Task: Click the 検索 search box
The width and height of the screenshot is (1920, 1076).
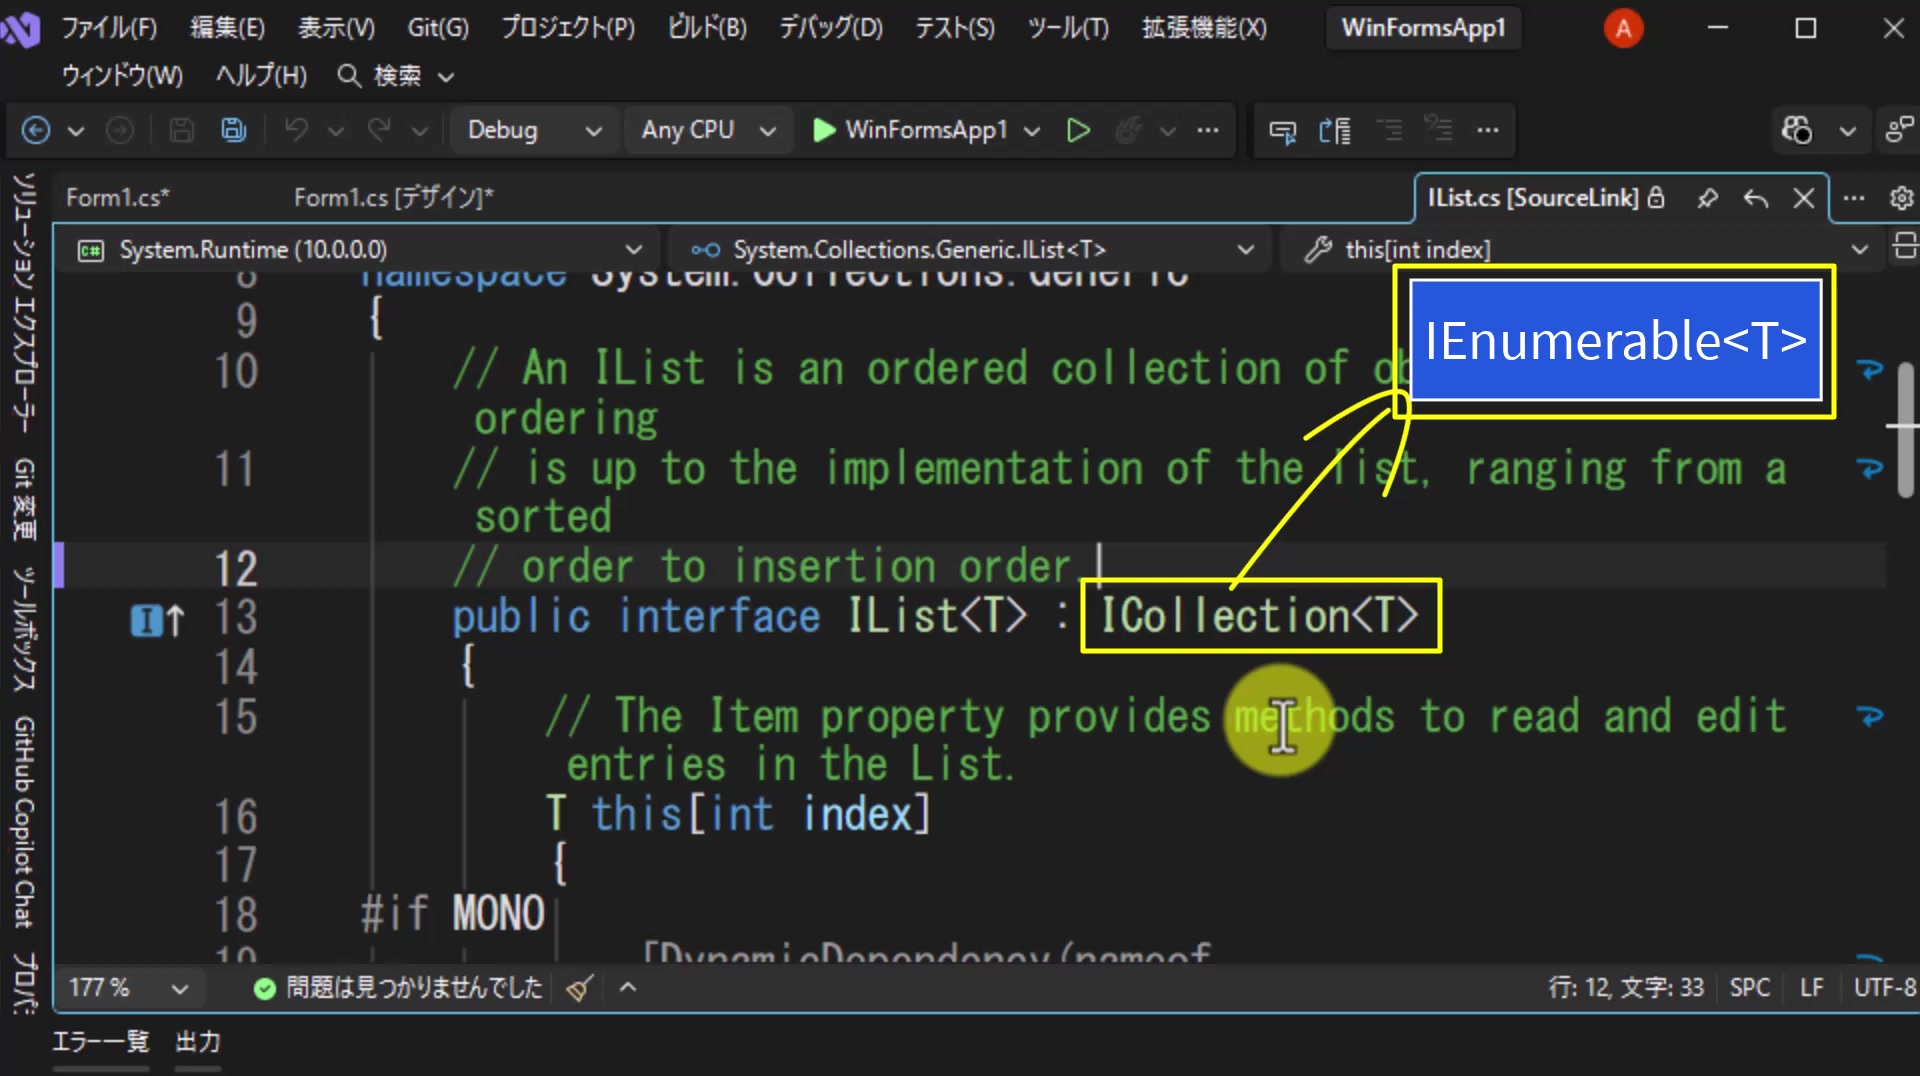Action: (396, 75)
